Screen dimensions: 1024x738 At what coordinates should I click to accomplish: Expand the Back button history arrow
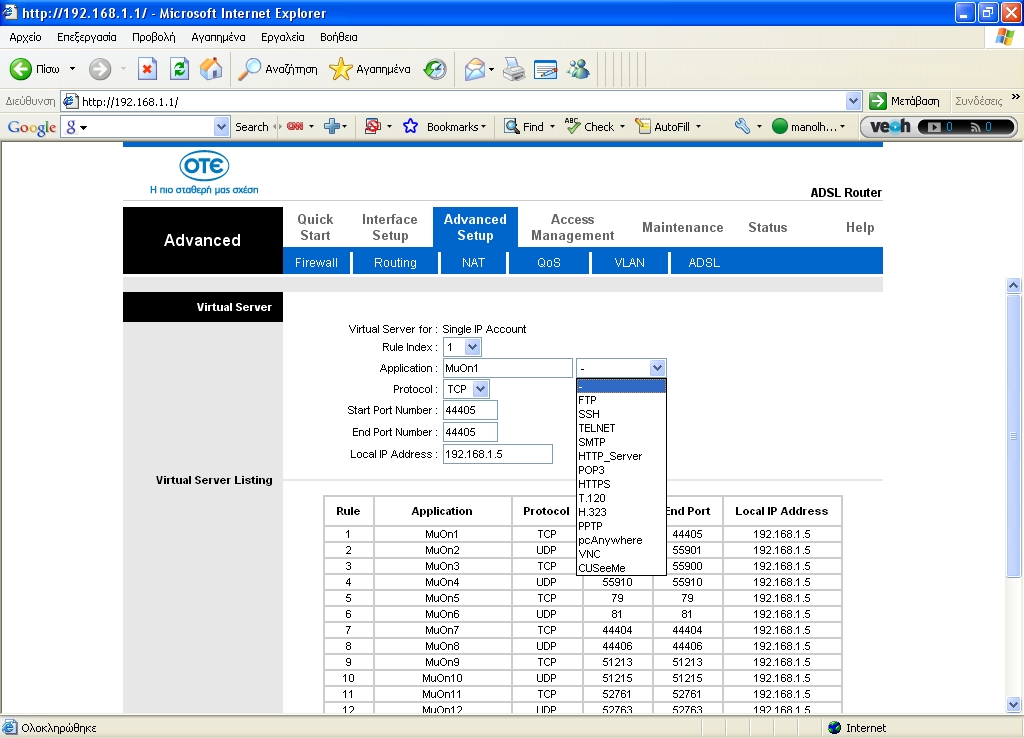(x=72, y=69)
